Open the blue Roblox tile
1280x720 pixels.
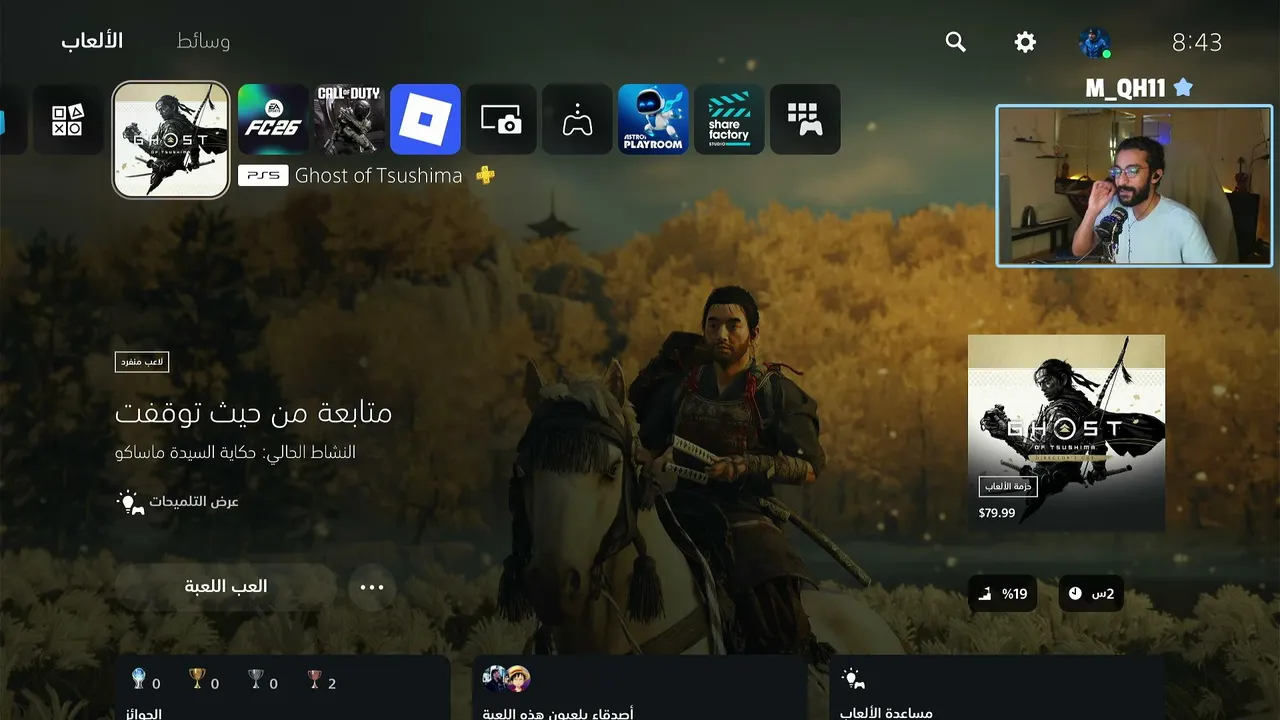[425, 120]
